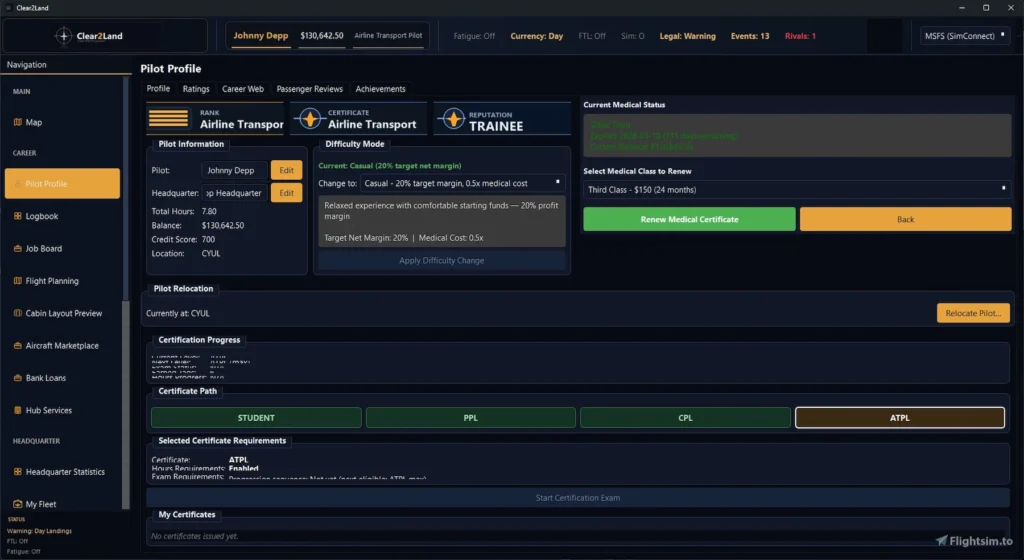The width and height of the screenshot is (1024, 560).
Task: Open Logbook via its sidebar icon
Action: point(17,216)
